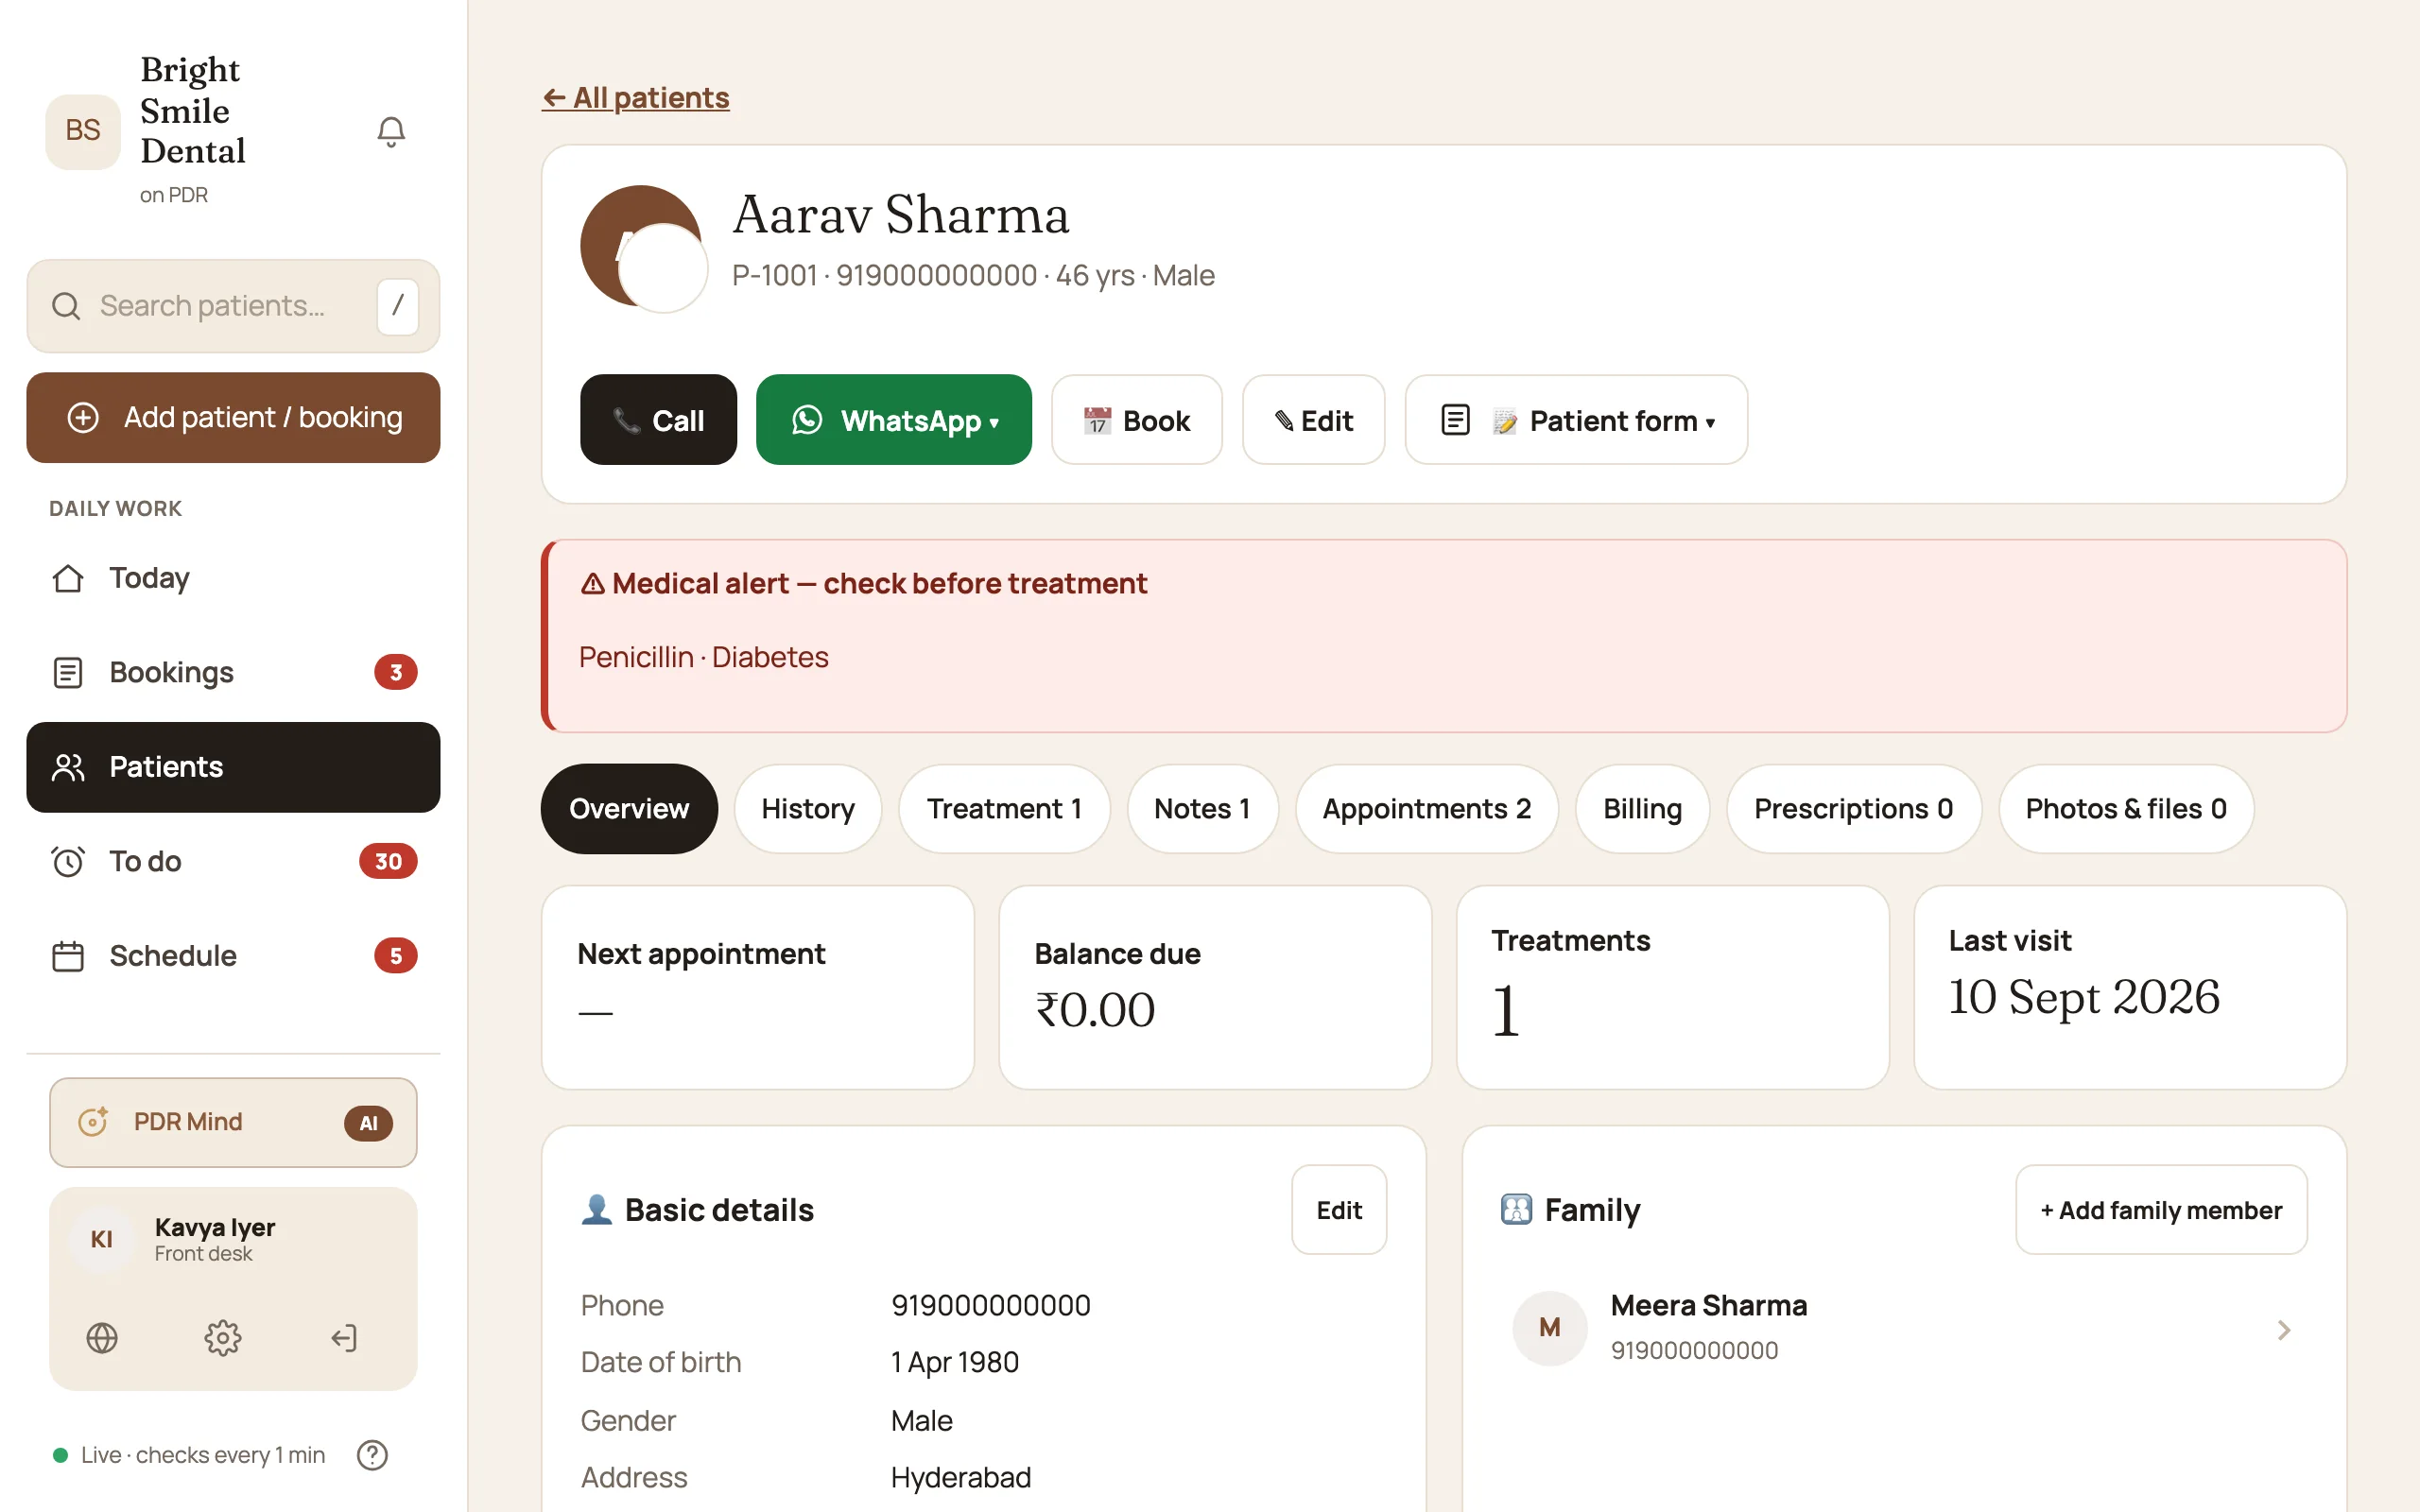Select Patients in sidebar
This screenshot has width=2420, height=1512.
(233, 767)
